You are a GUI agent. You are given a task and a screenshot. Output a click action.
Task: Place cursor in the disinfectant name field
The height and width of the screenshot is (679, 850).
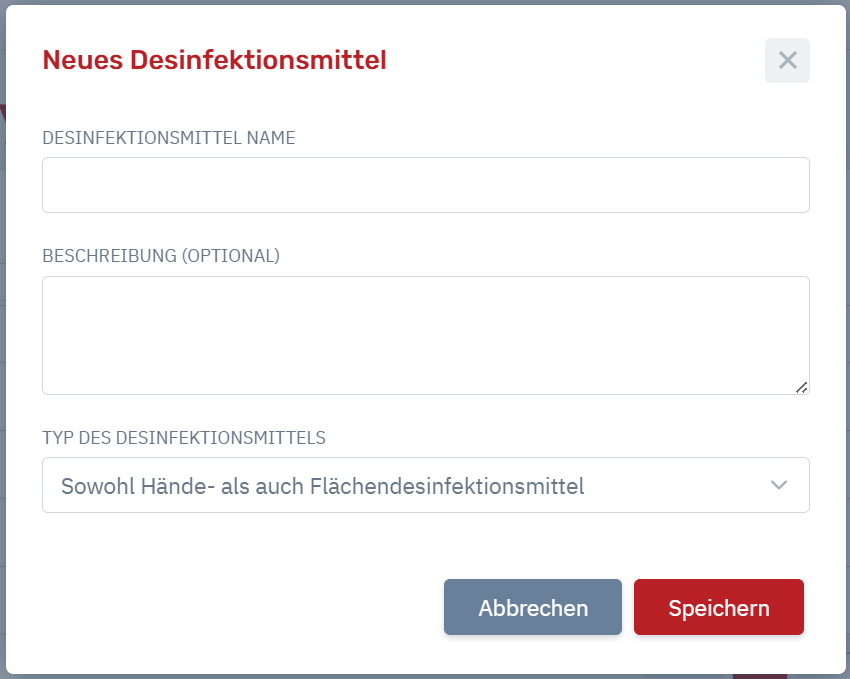tap(426, 185)
